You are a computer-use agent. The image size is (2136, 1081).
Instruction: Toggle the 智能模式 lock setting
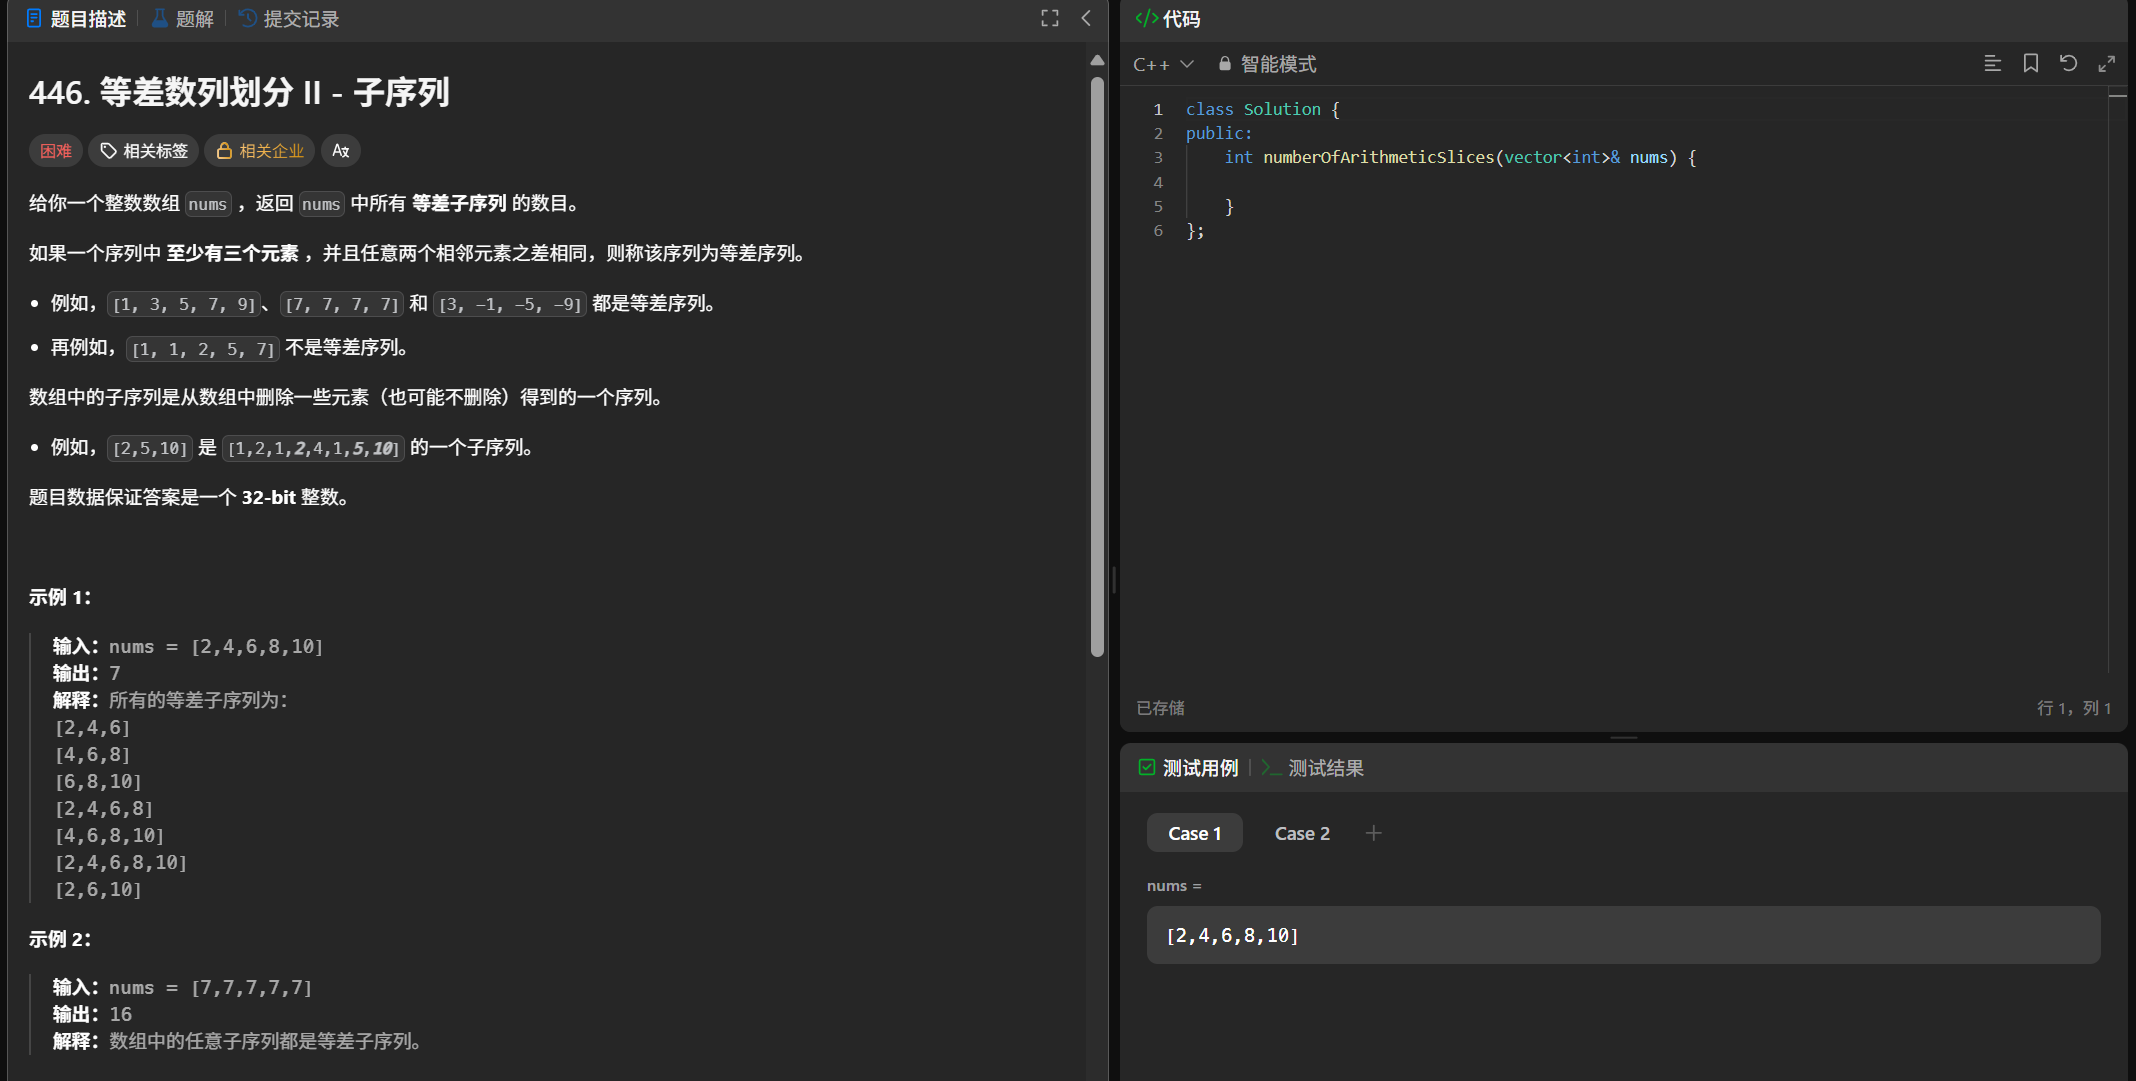pos(1267,64)
